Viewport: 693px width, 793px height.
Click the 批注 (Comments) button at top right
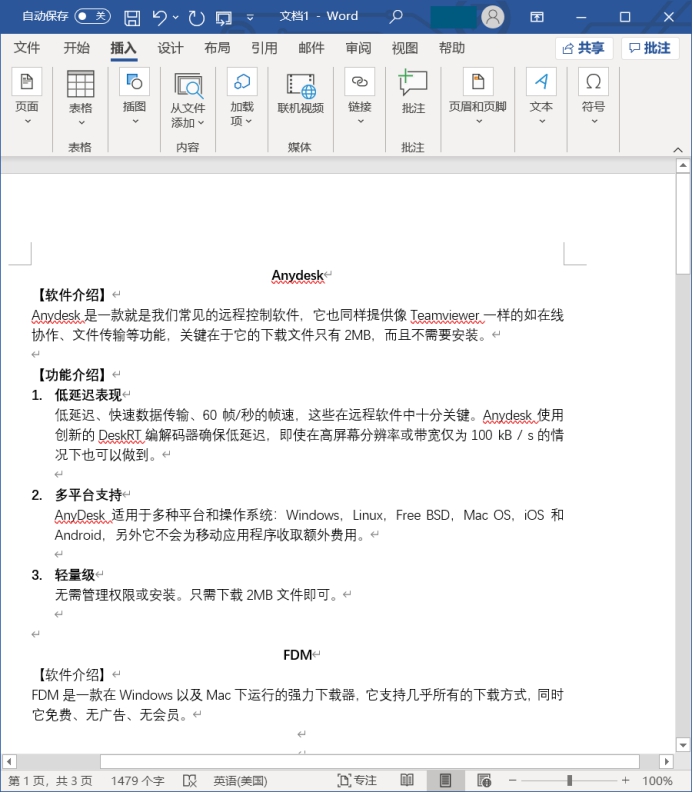[x=649, y=48]
